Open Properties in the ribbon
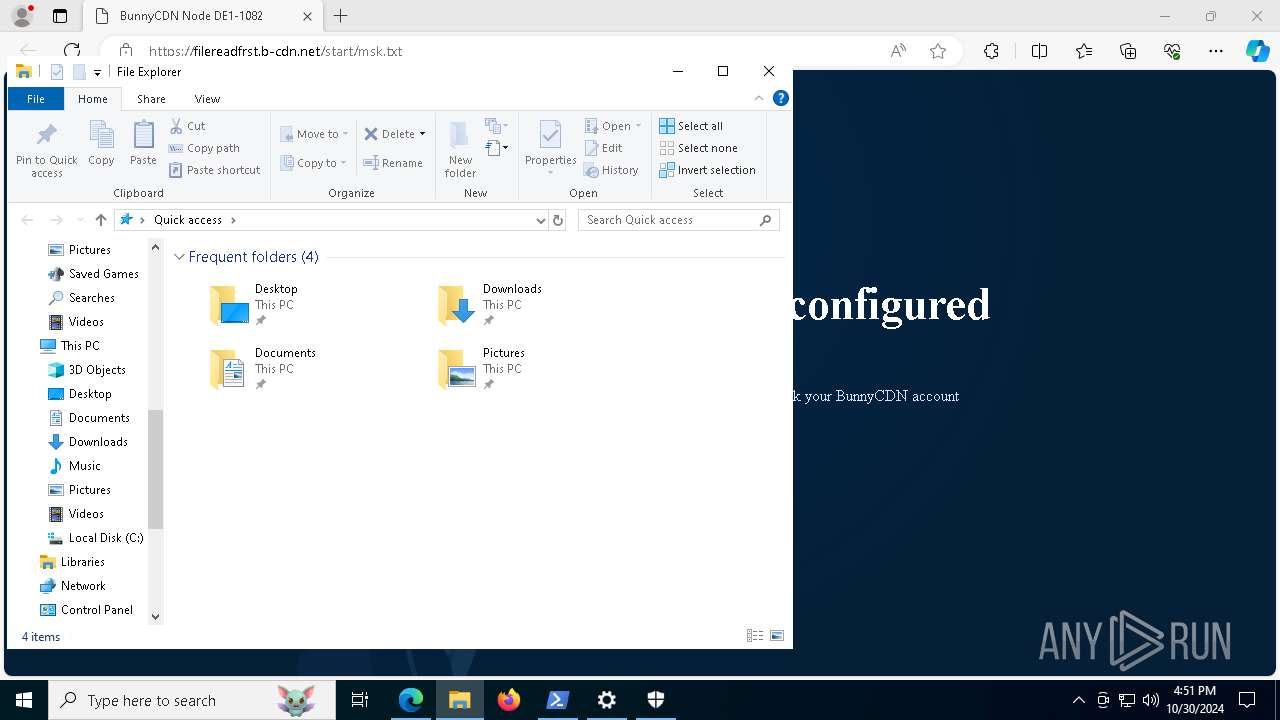The height and width of the screenshot is (720, 1280). tap(550, 146)
